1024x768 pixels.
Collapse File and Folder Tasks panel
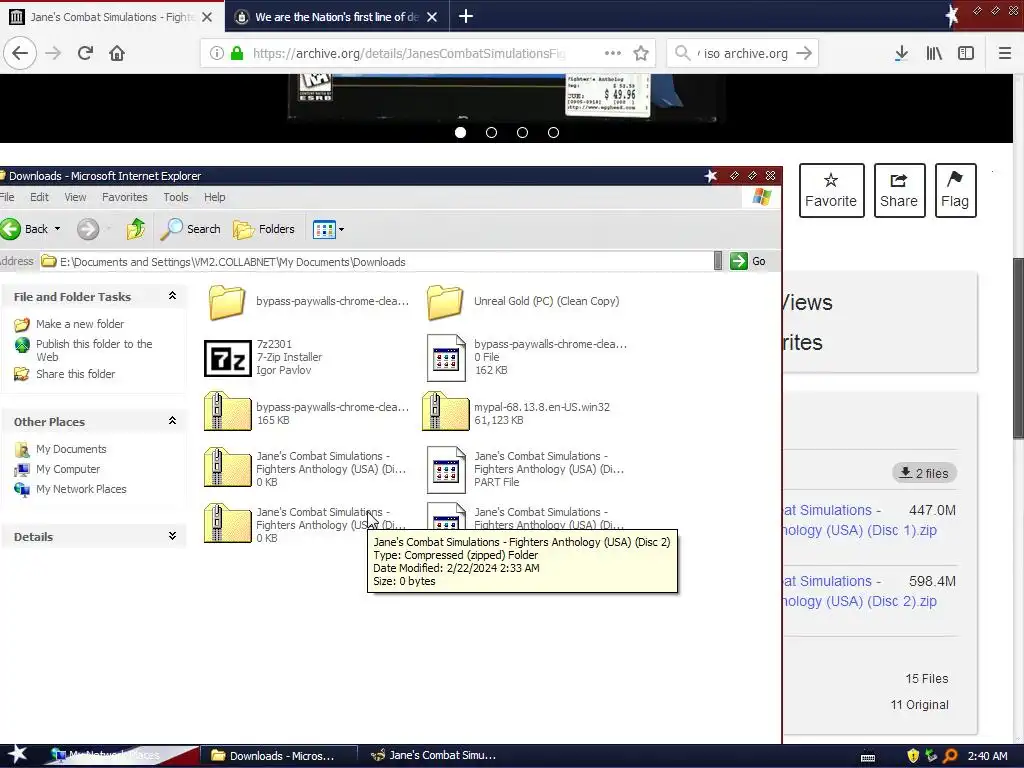pyautogui.click(x=172, y=296)
